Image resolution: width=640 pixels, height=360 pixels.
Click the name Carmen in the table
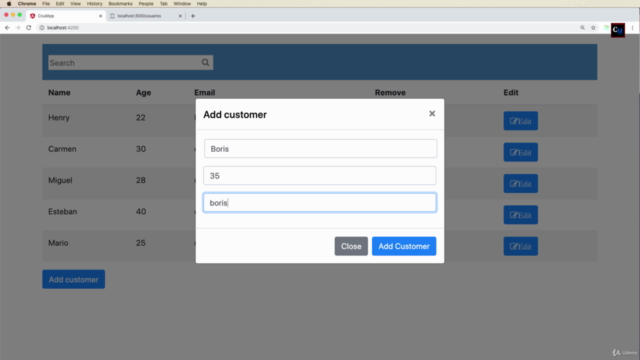62,149
